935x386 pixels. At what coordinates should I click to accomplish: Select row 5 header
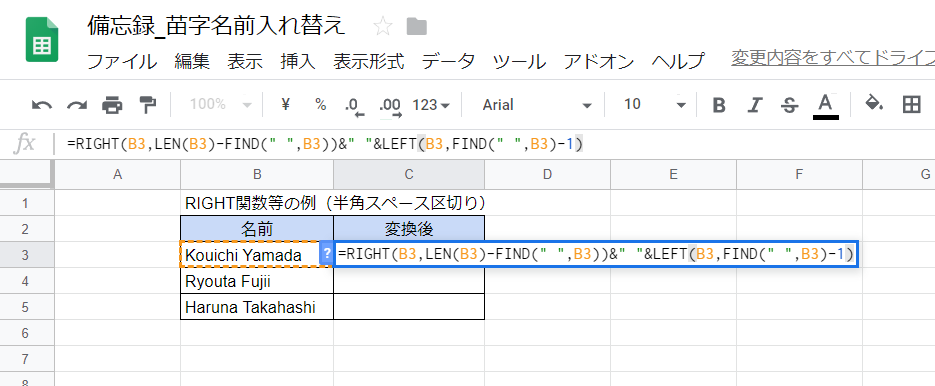tap(26, 307)
